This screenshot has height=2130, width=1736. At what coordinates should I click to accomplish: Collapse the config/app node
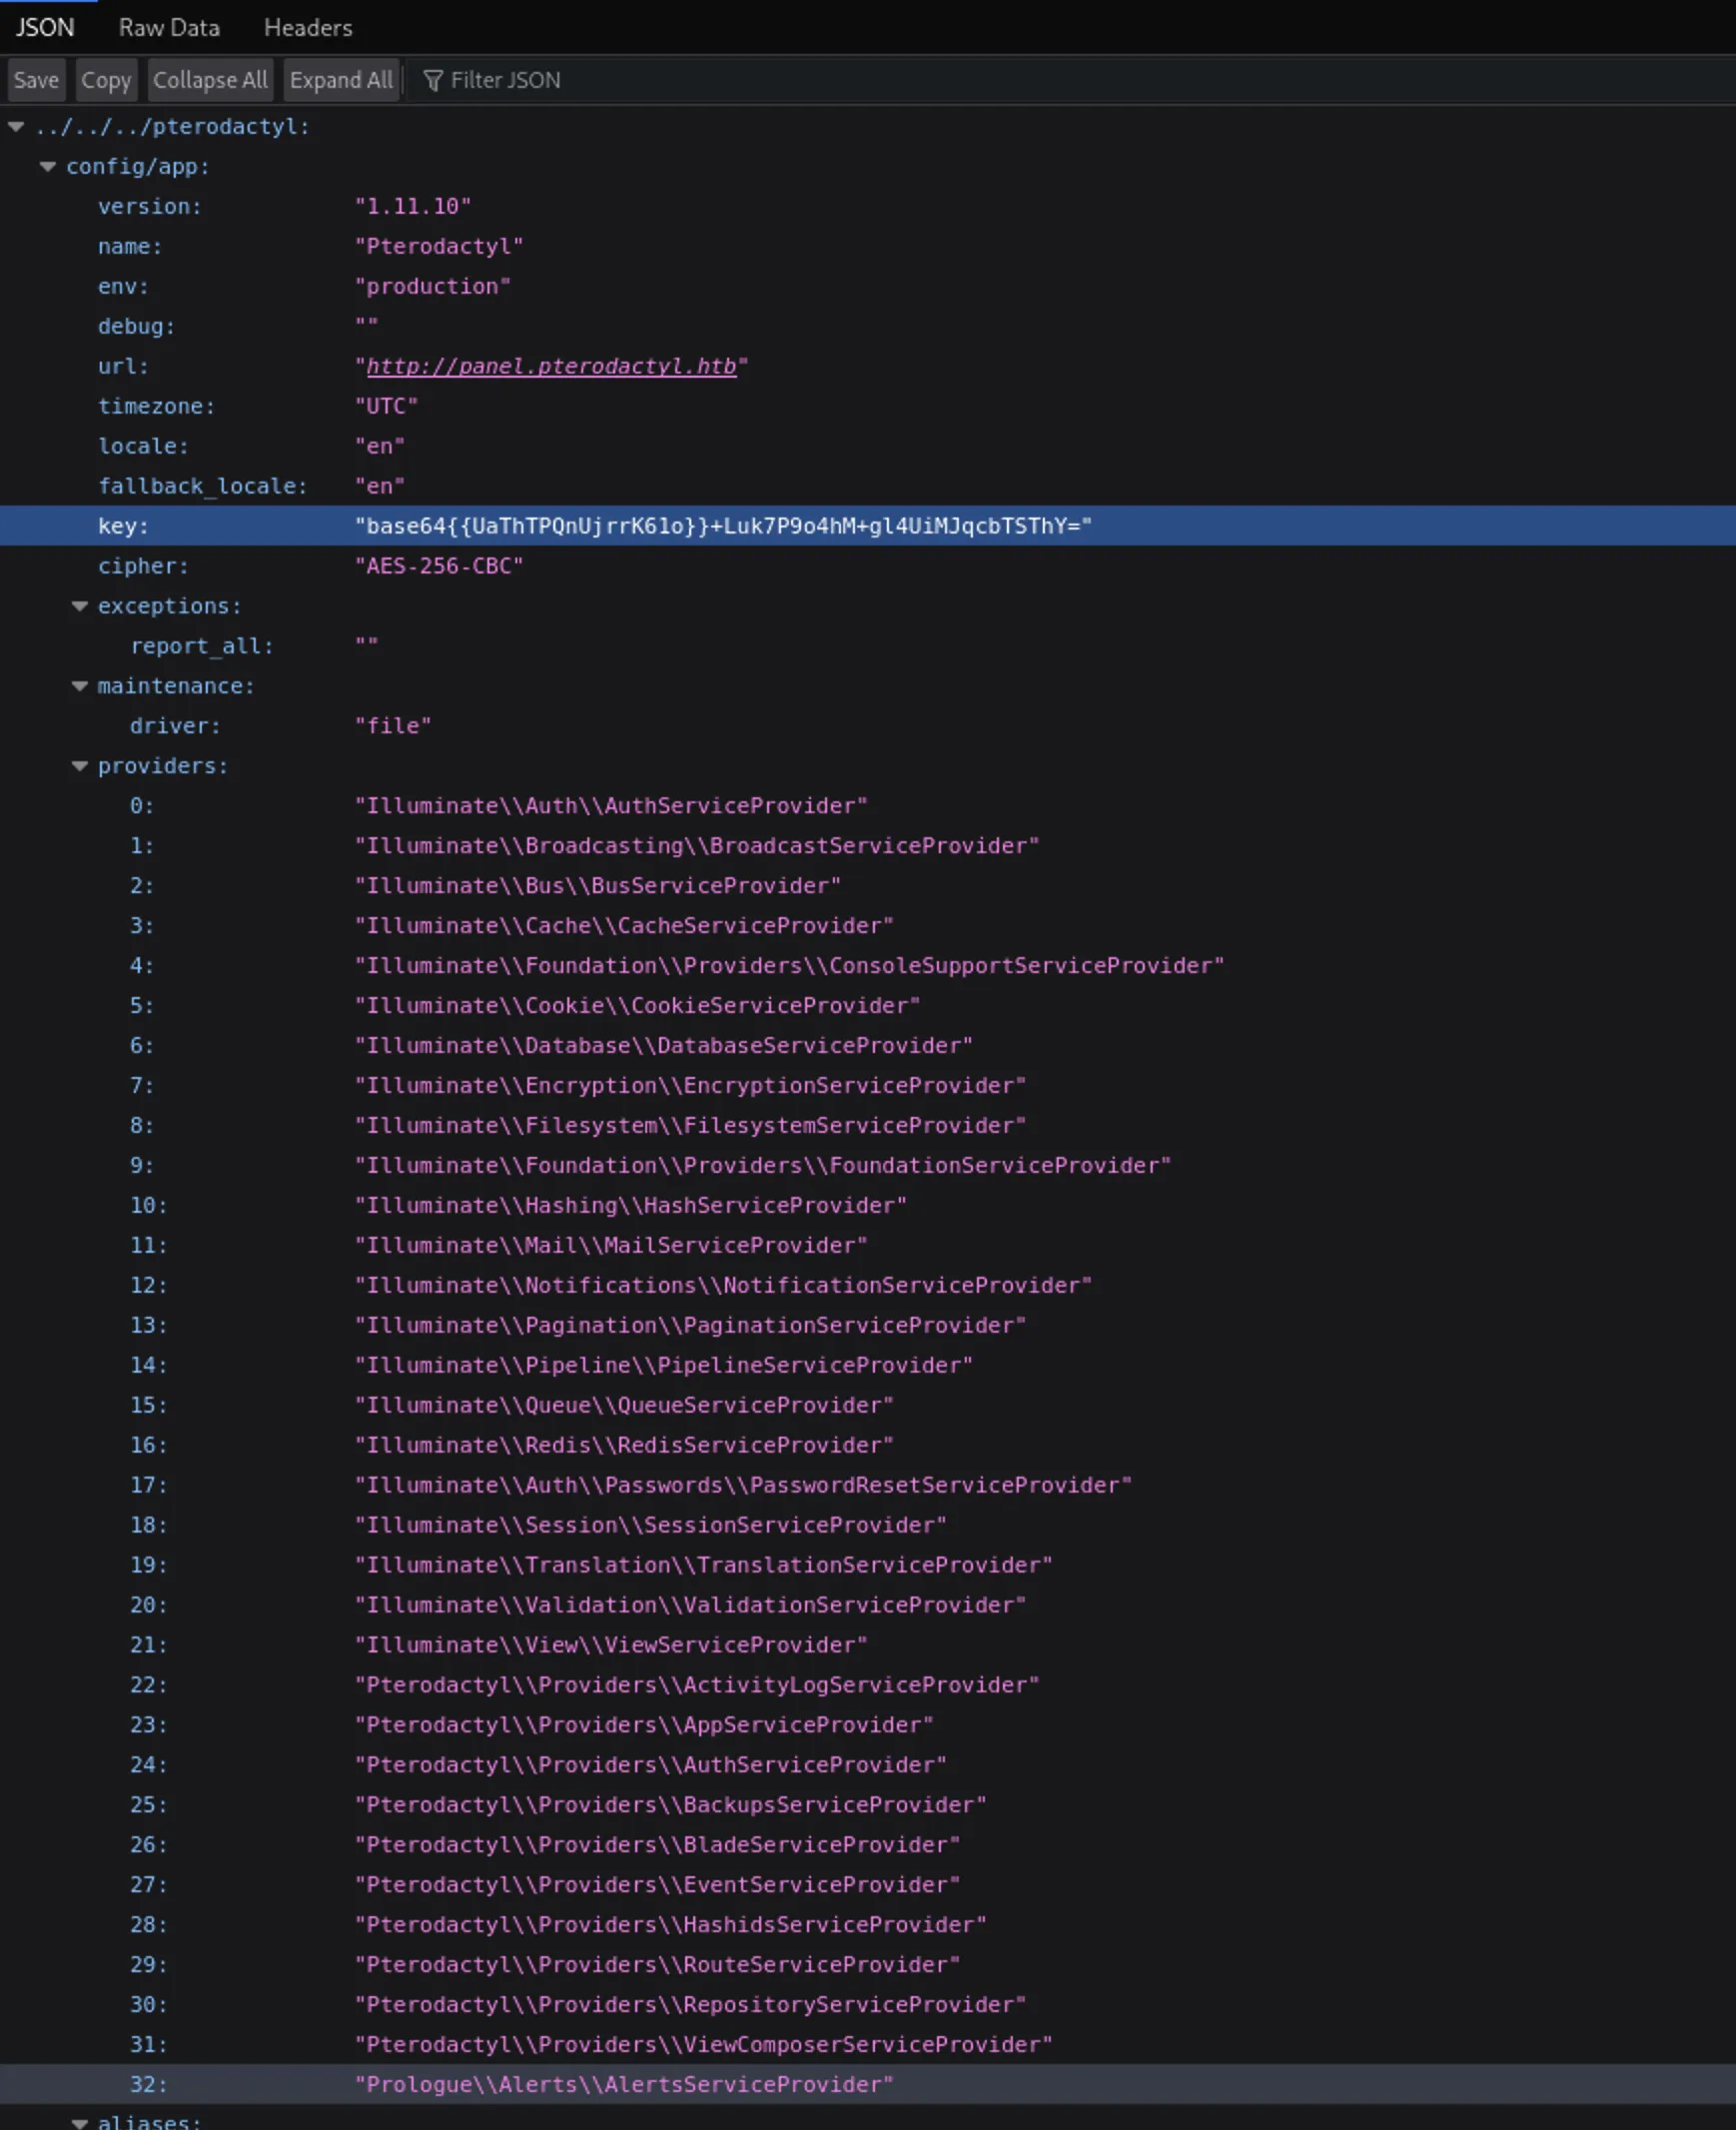pyautogui.click(x=48, y=166)
